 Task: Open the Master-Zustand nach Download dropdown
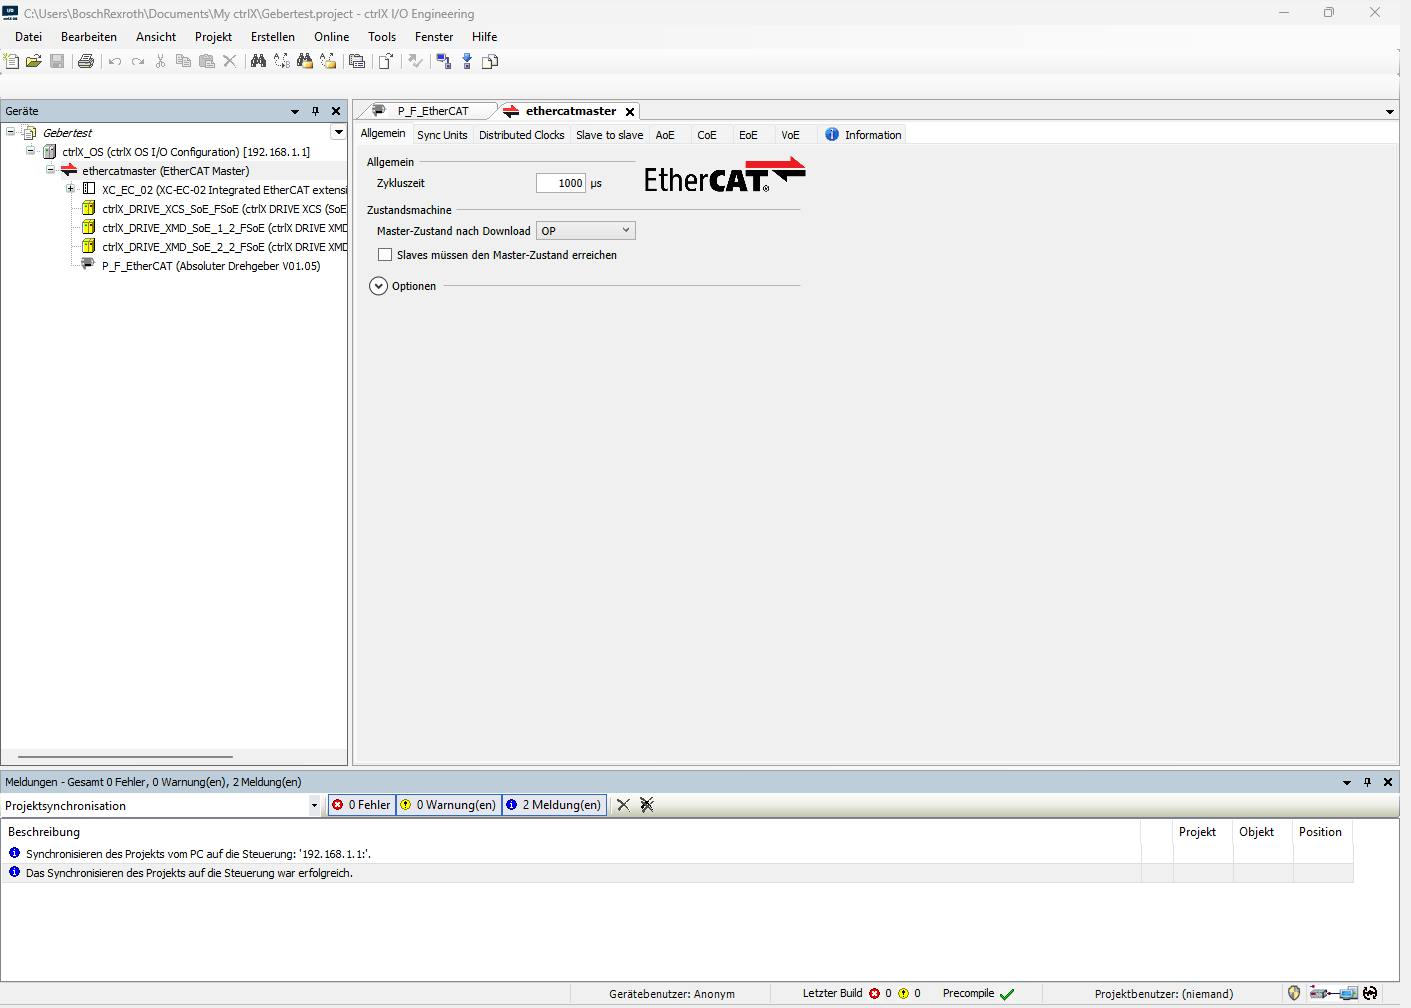585,231
